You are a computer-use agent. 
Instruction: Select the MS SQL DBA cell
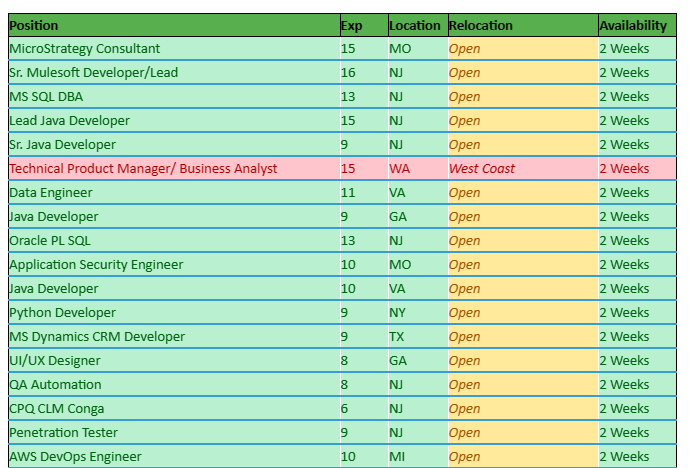[x=174, y=96]
